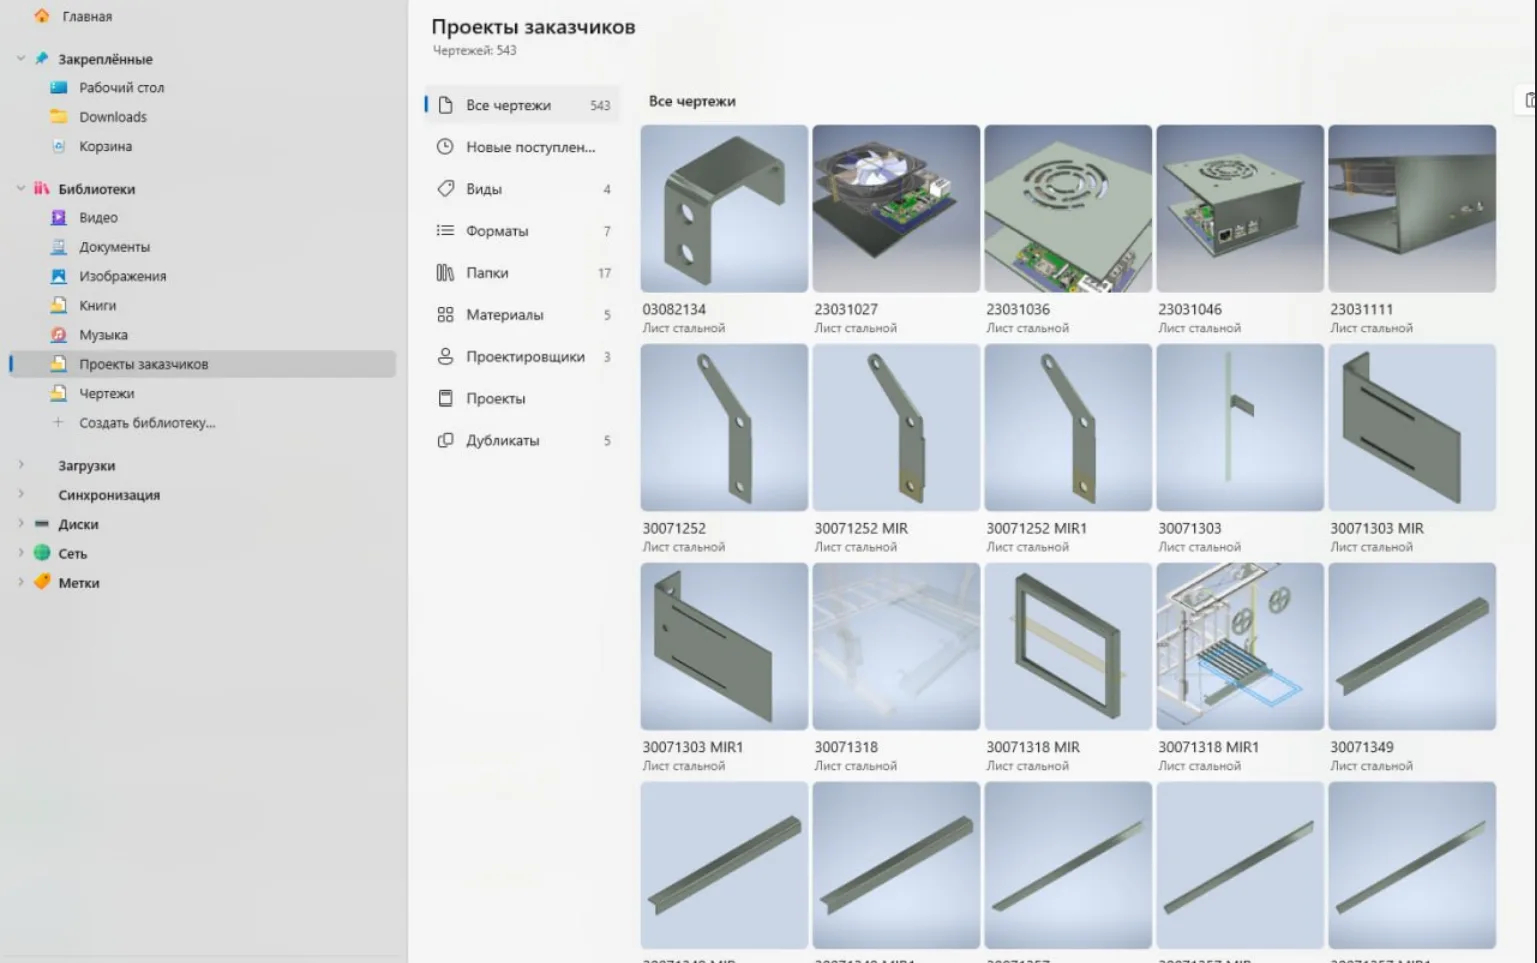This screenshot has height=963, width=1537.
Task: Select the Materials grid icon
Action: click(445, 314)
